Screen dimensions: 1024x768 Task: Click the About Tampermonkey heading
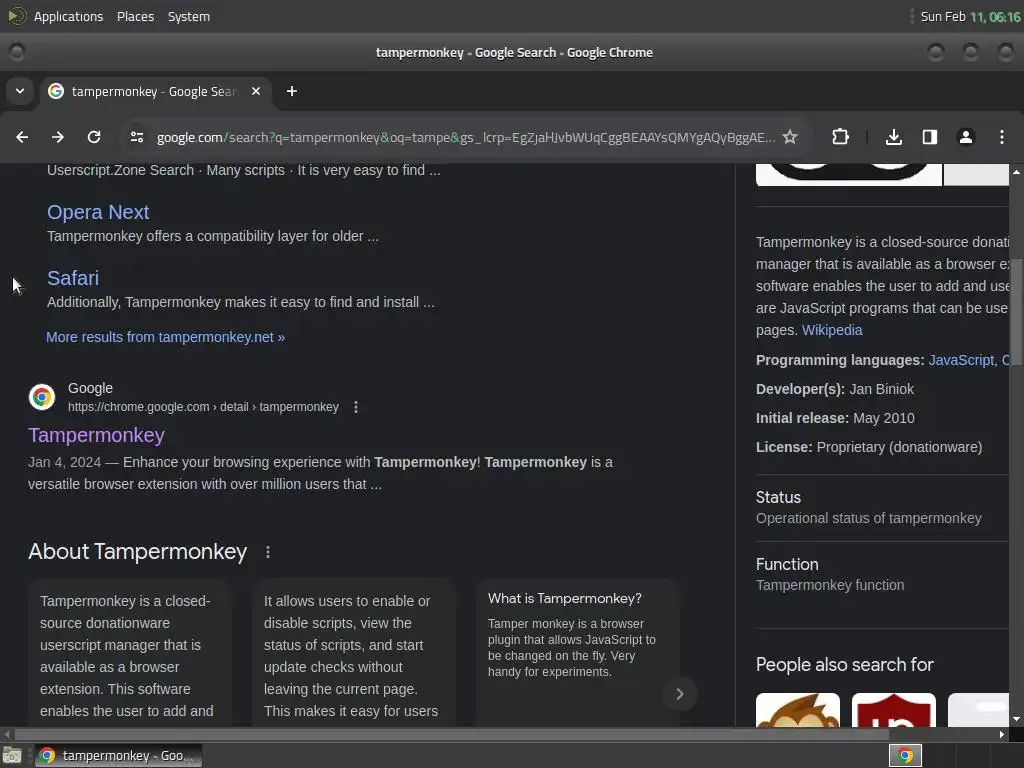pyautogui.click(x=138, y=552)
